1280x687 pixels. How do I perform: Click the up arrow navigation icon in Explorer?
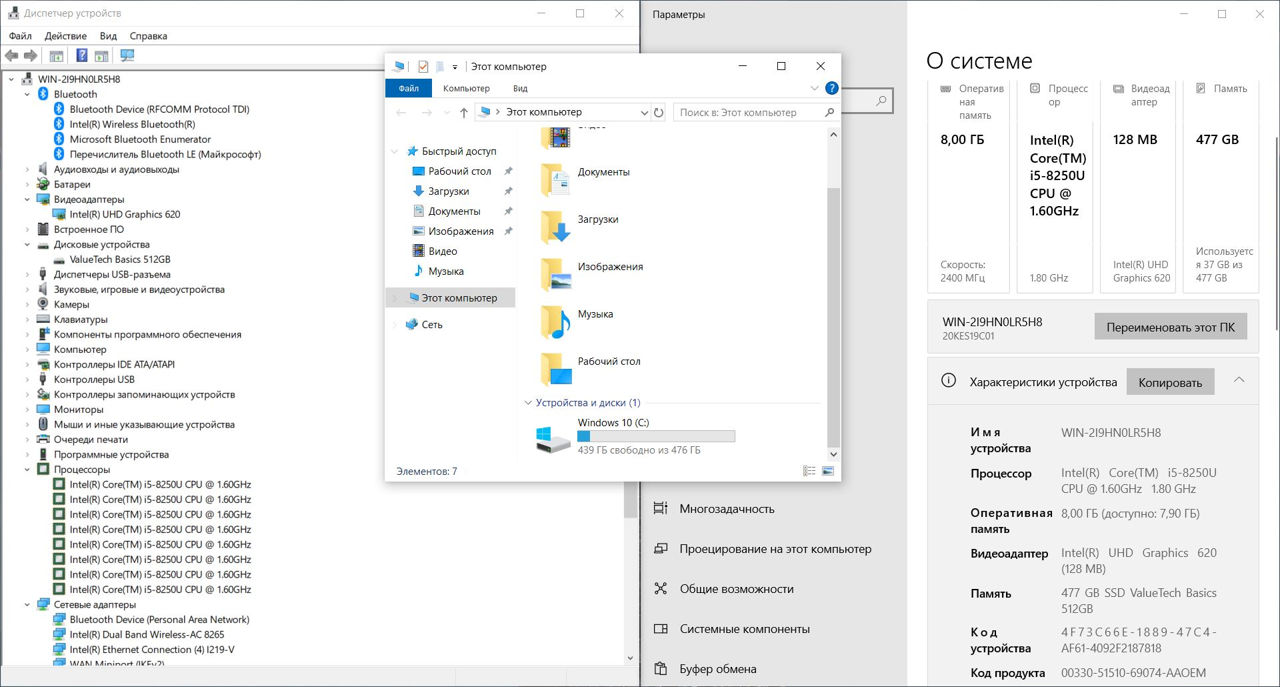pyautogui.click(x=463, y=113)
